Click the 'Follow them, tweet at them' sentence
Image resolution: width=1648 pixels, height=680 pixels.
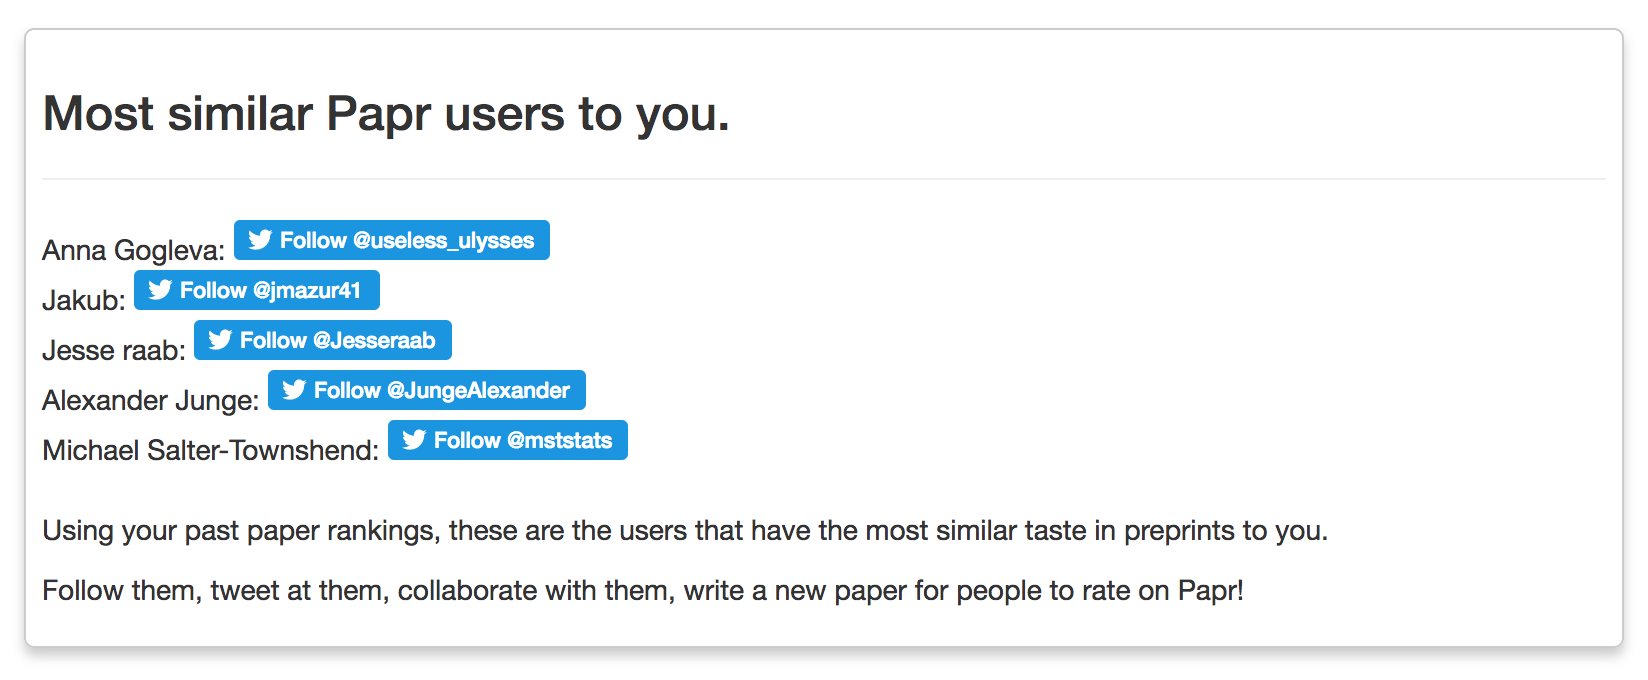(643, 591)
